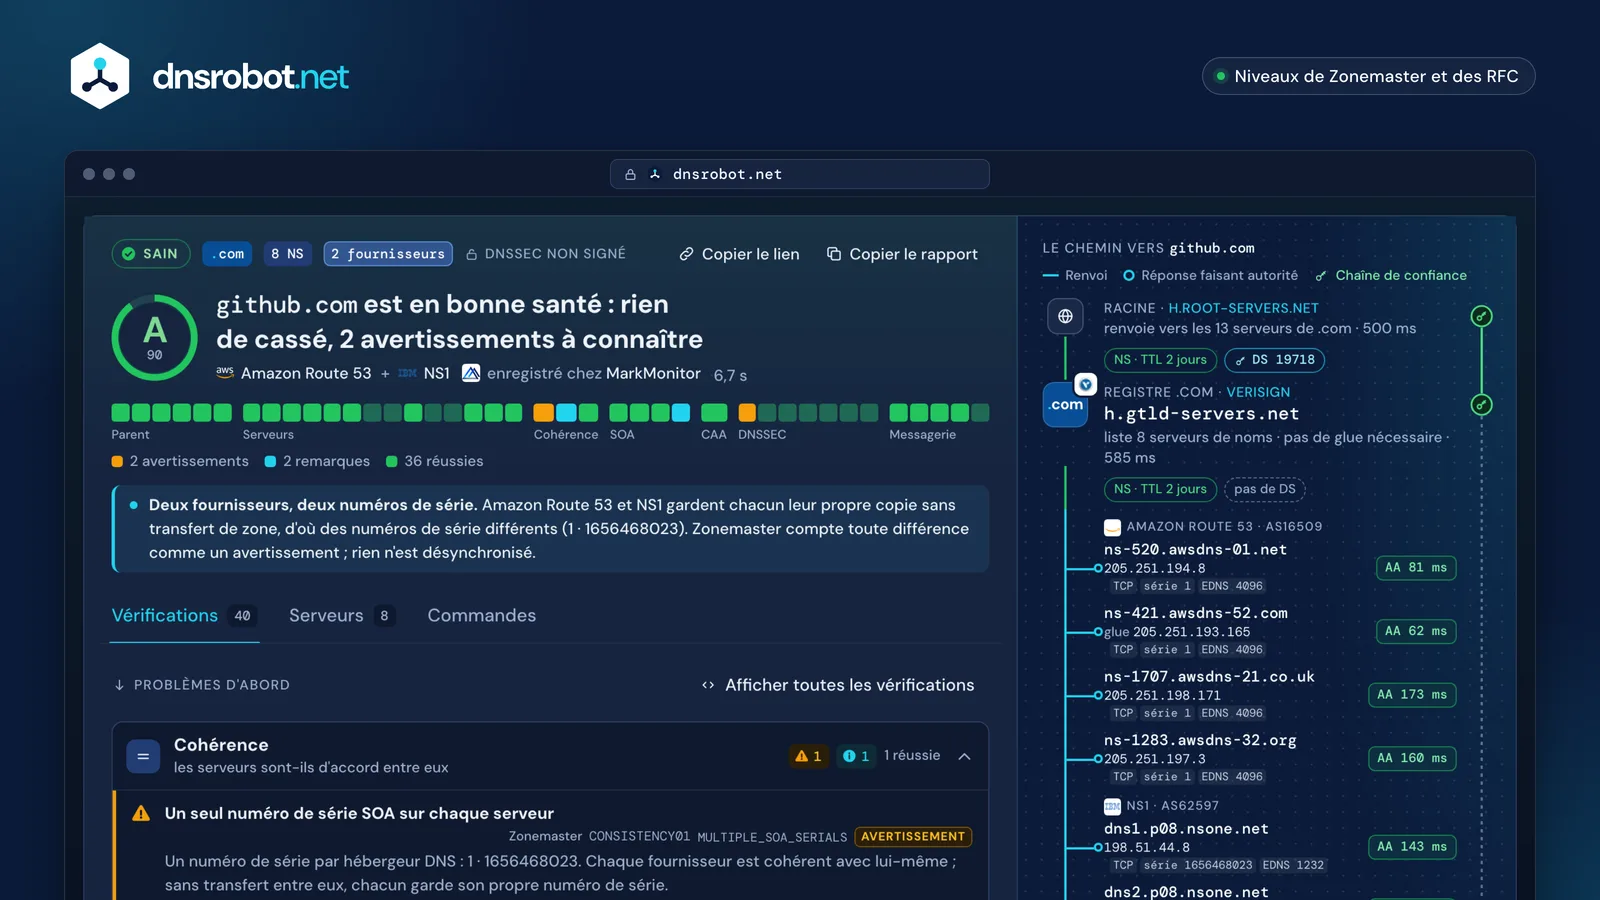
Task: Click dns1.p08.nsone.net server entry
Action: pos(1186,829)
